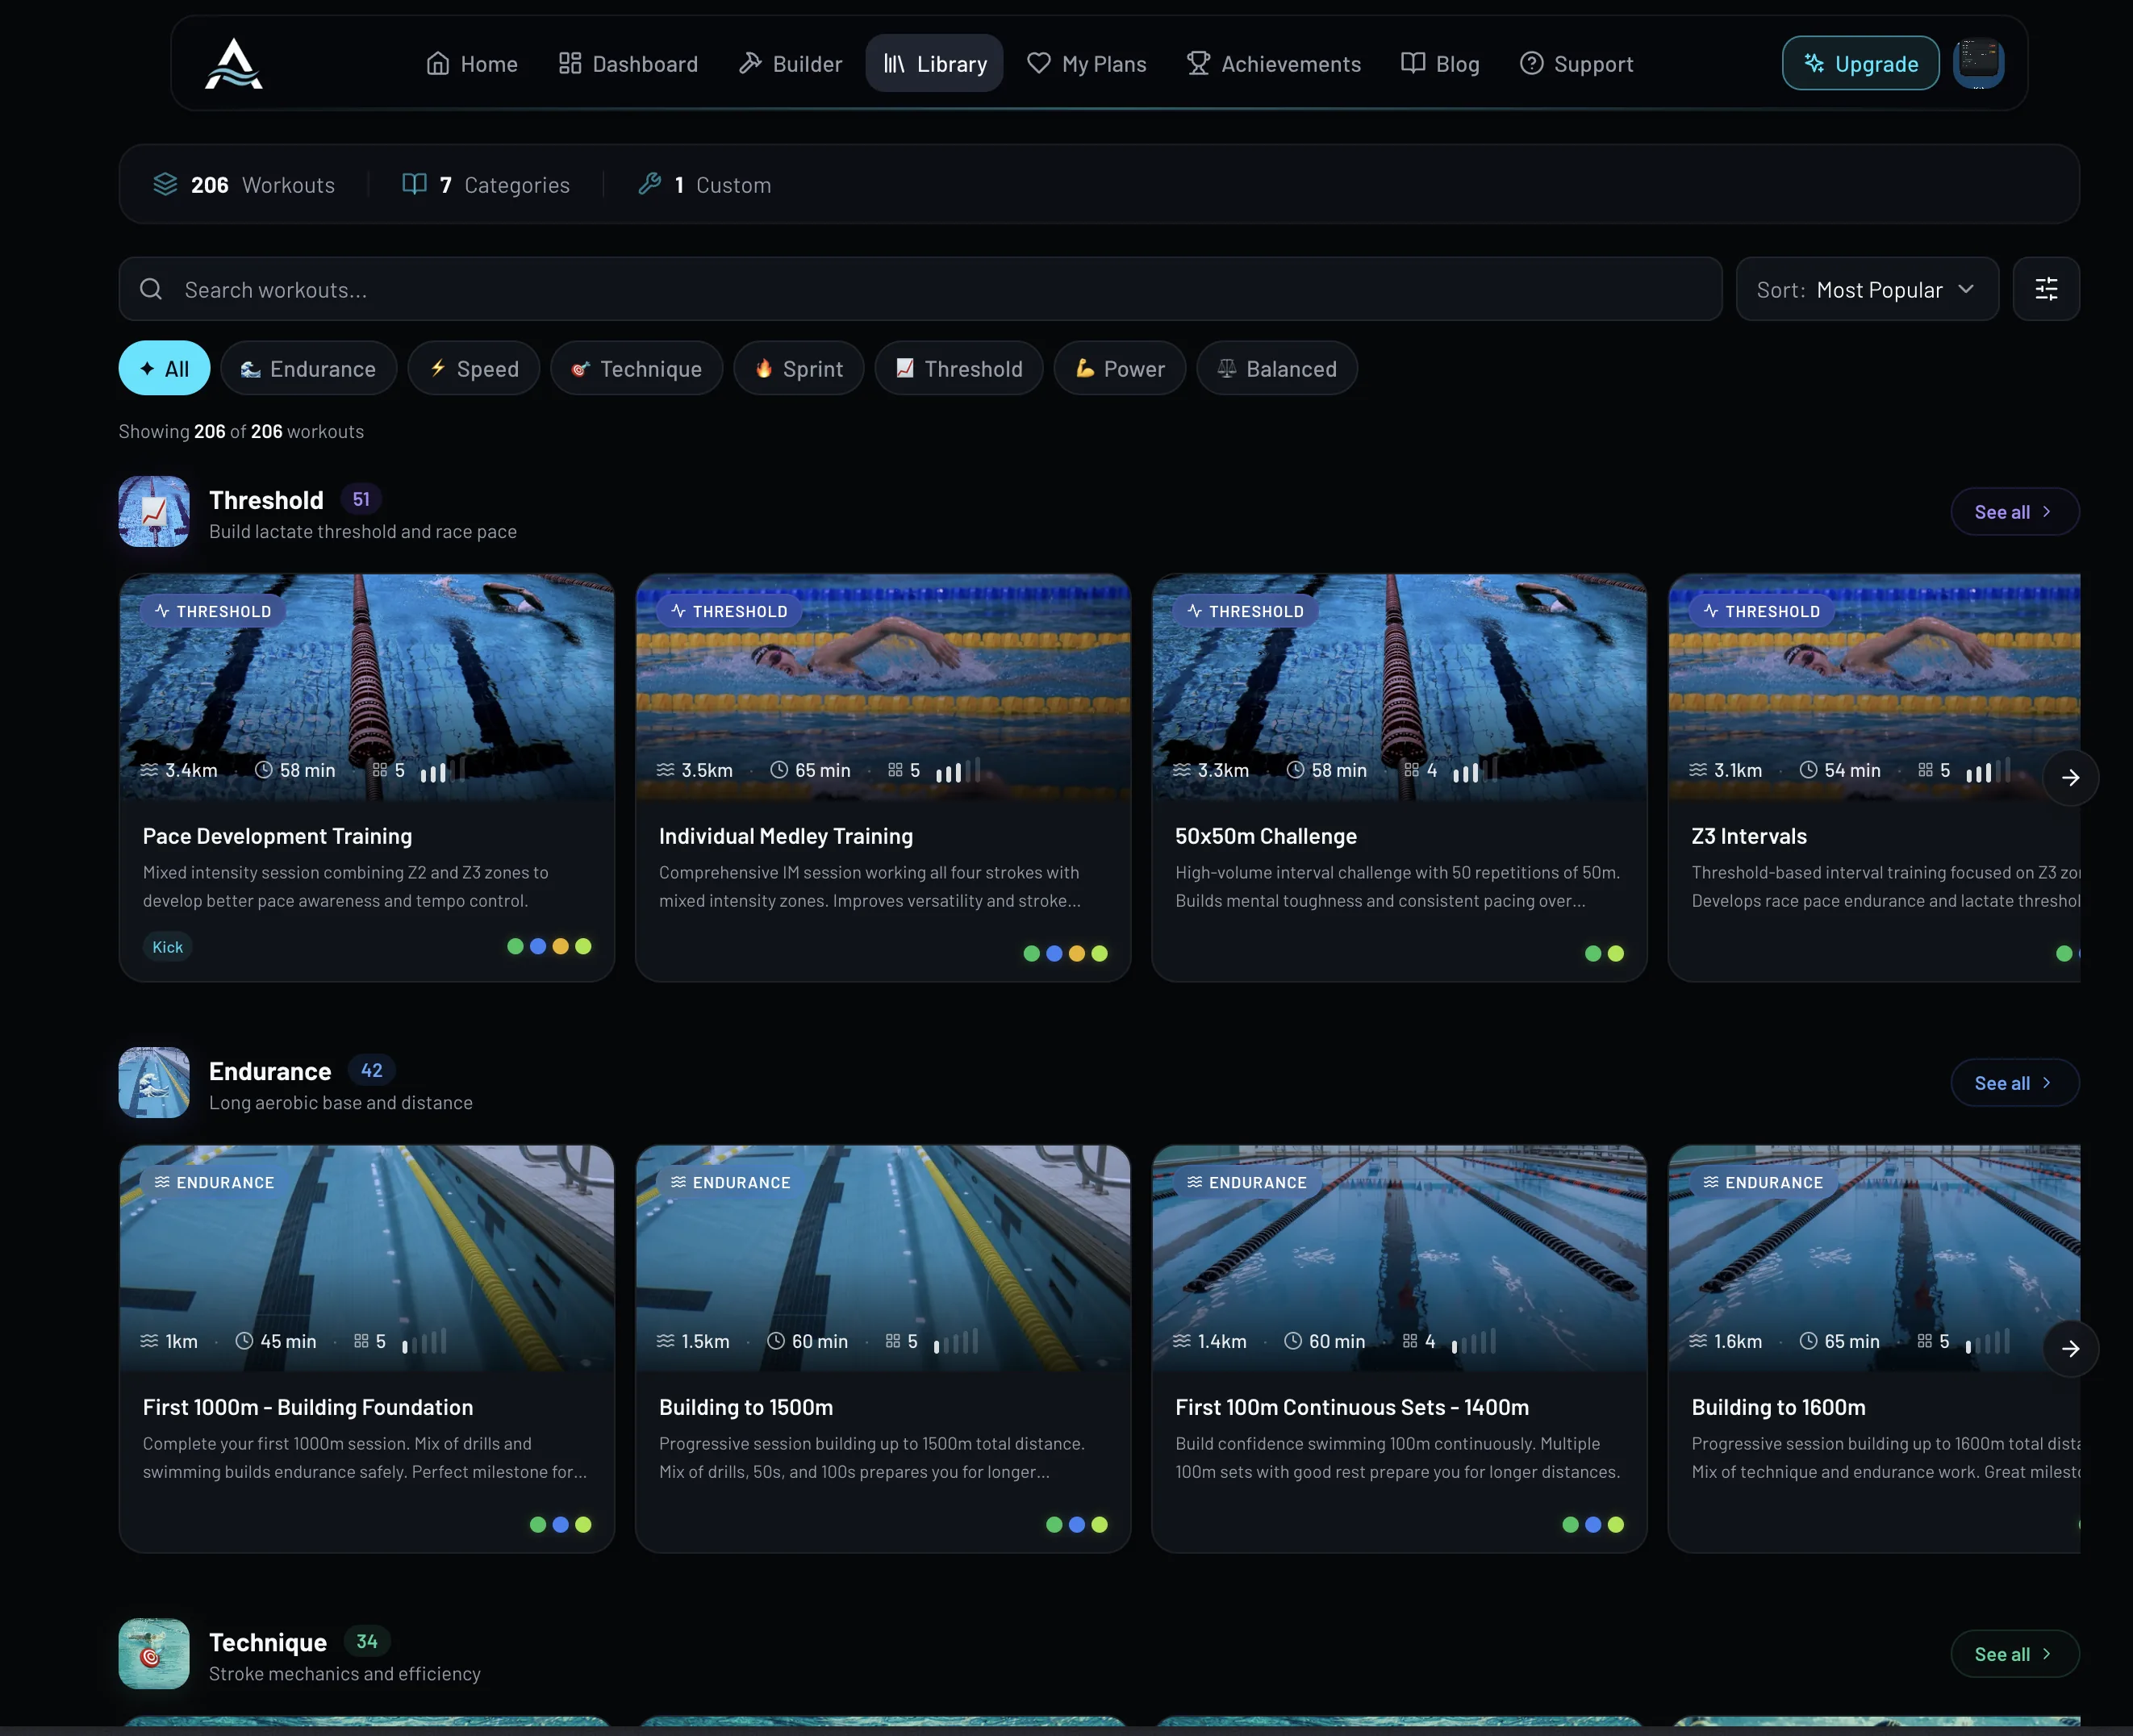Focus the Search workouts field
The image size is (2133, 1736).
pos(920,289)
